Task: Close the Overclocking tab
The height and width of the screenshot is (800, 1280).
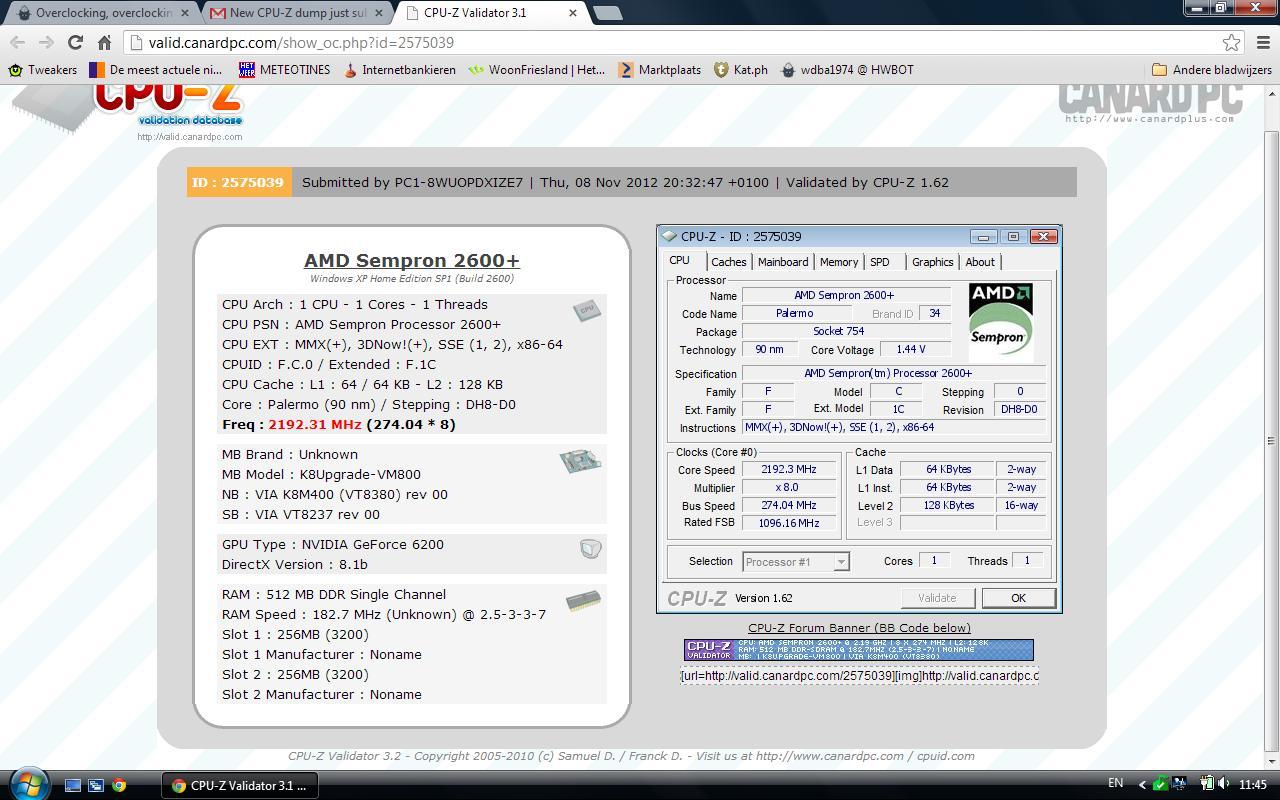Action: [x=185, y=13]
